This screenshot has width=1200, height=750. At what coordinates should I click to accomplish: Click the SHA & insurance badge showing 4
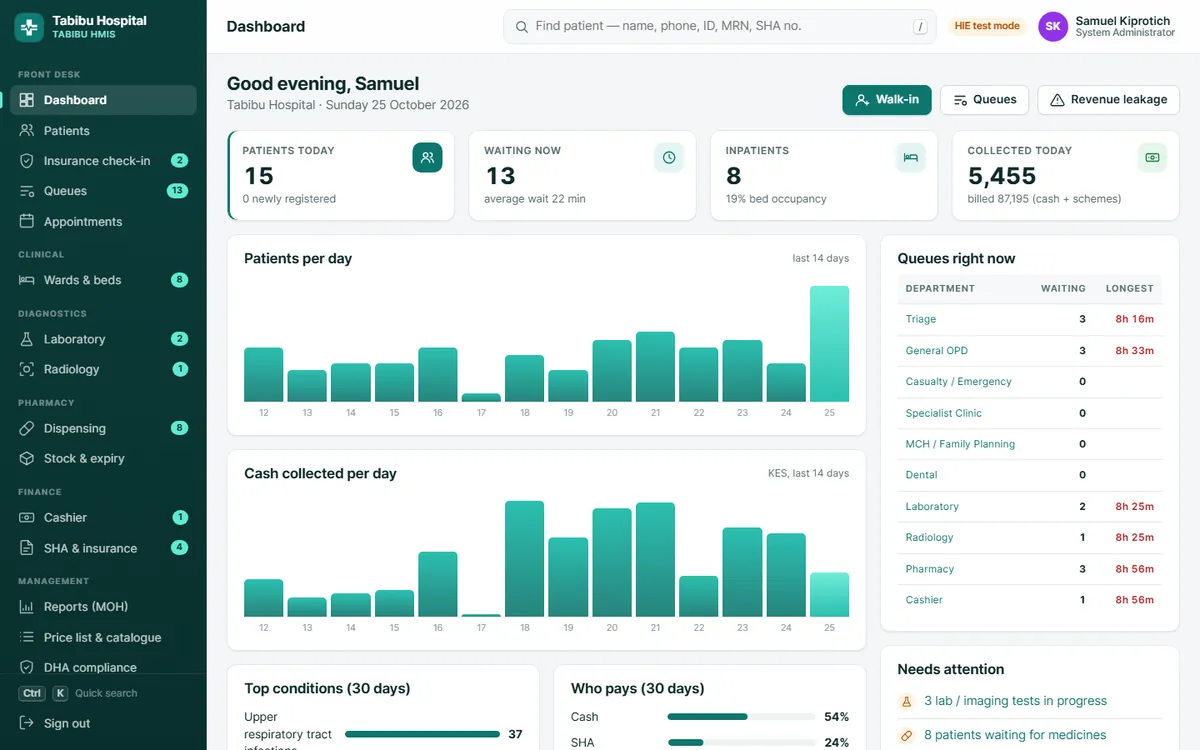coord(180,548)
